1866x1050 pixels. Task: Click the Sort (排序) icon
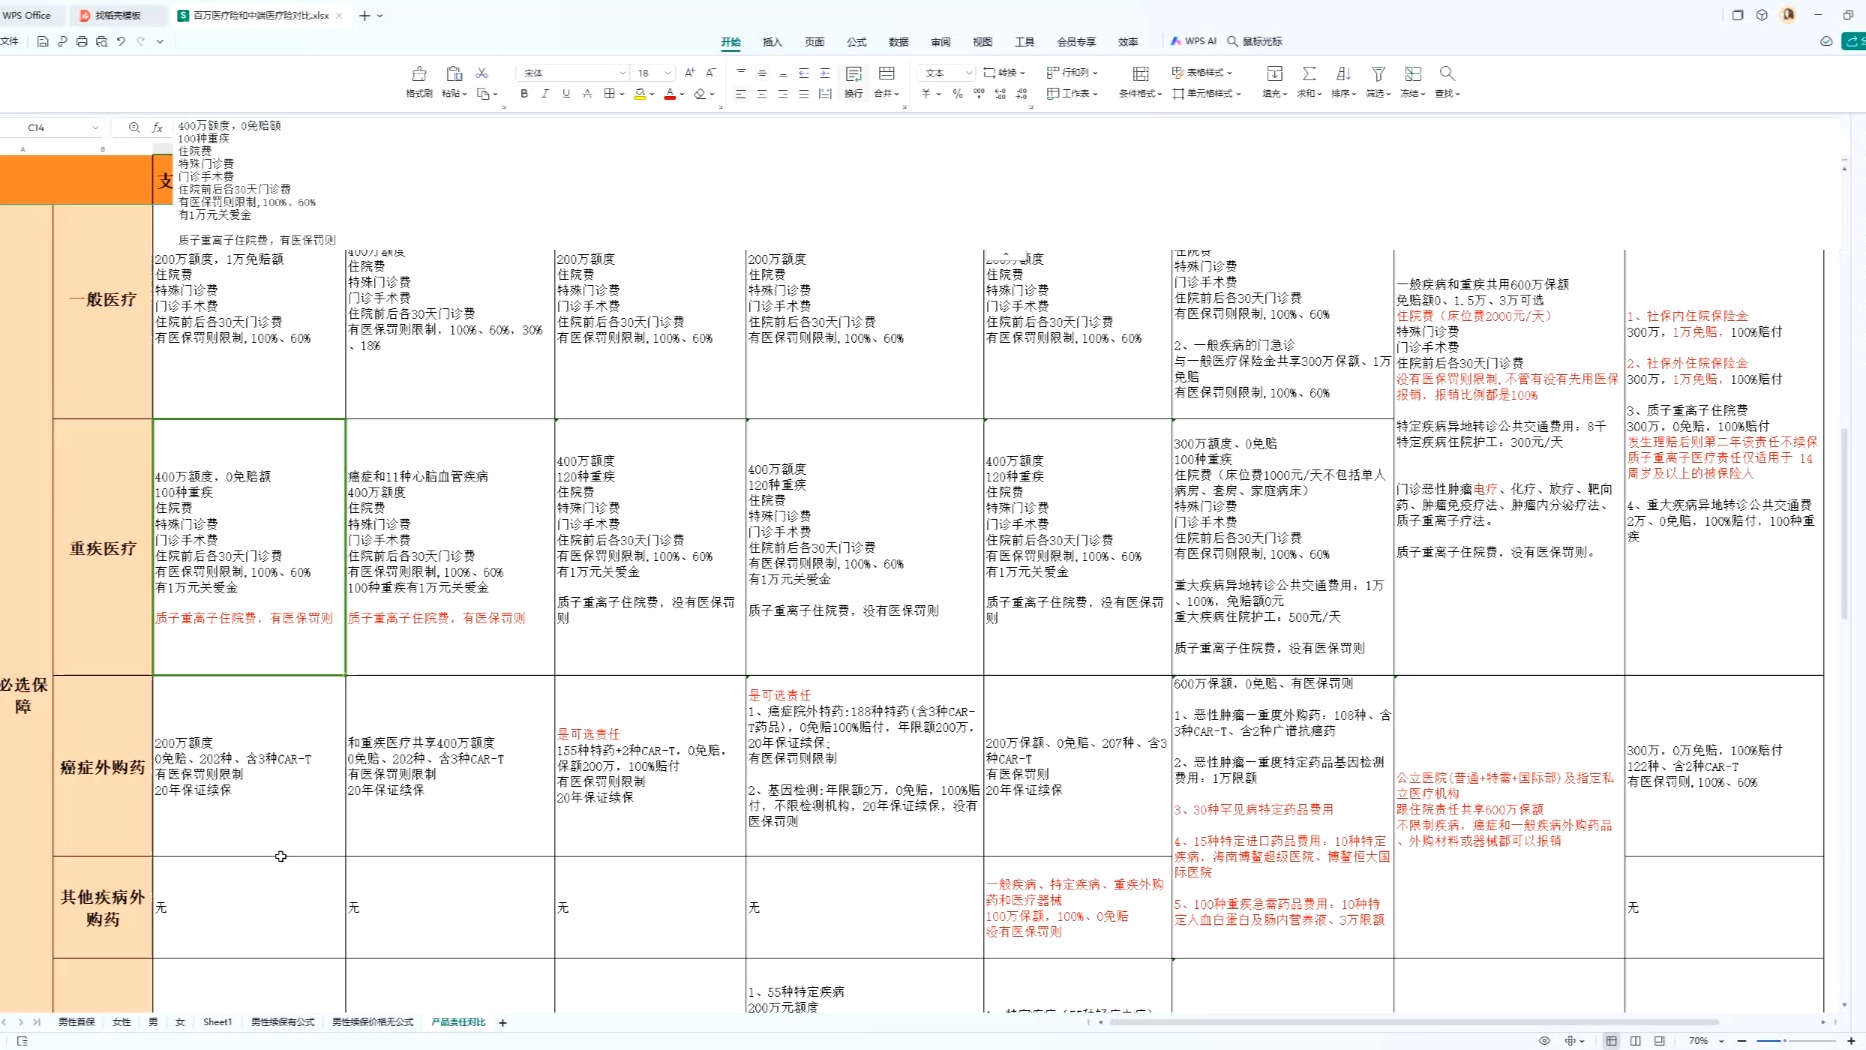[1343, 74]
